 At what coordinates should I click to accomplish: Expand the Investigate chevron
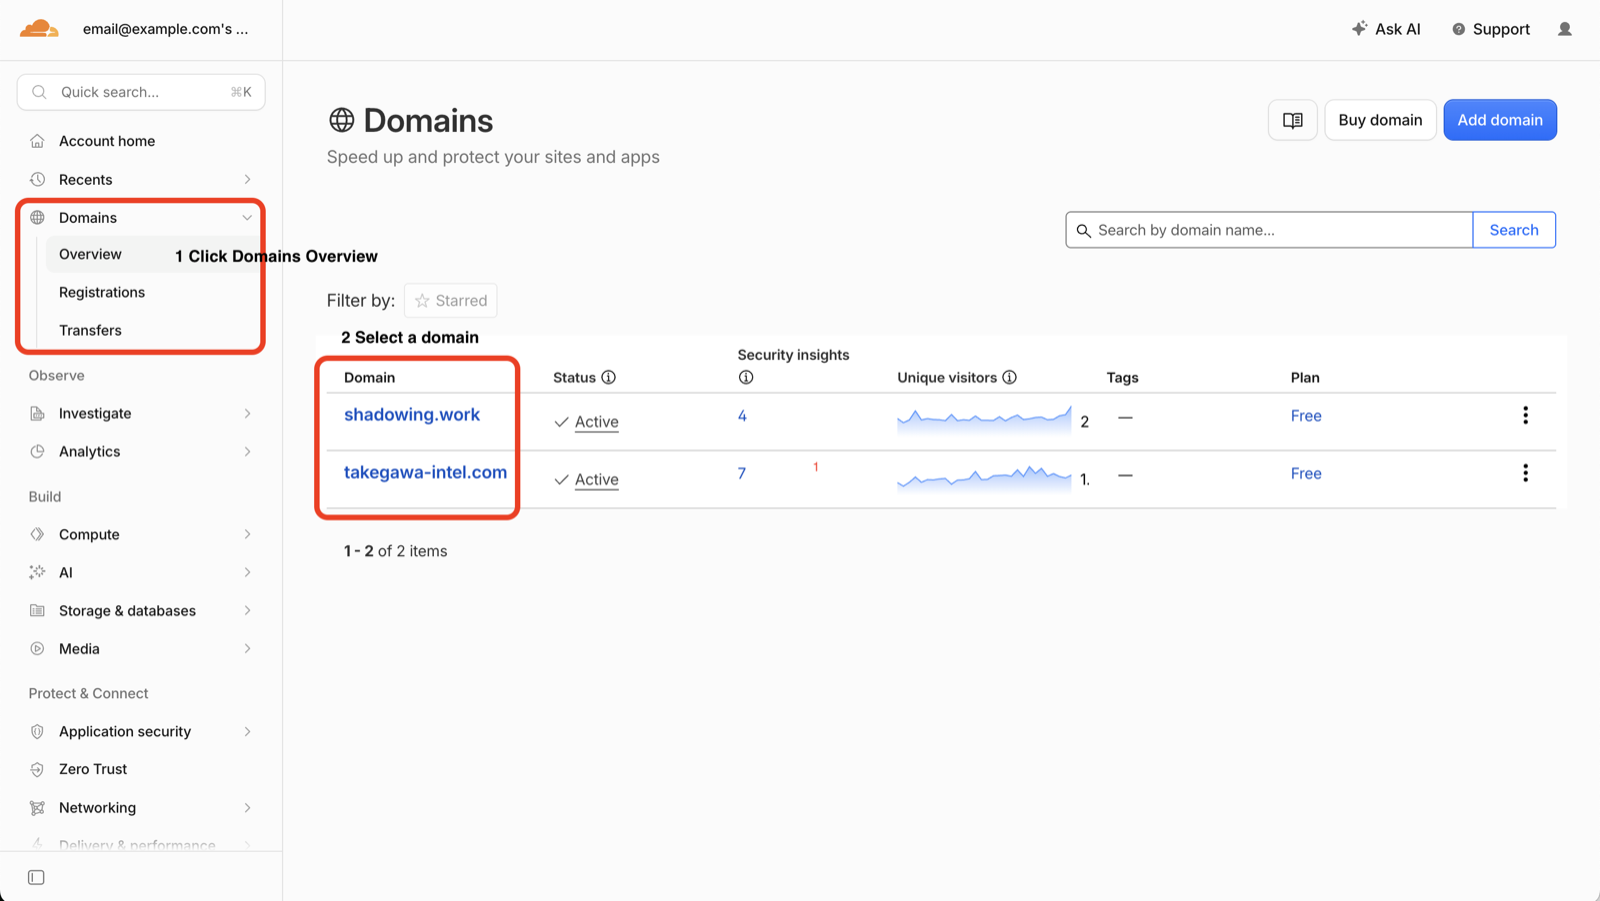click(247, 413)
